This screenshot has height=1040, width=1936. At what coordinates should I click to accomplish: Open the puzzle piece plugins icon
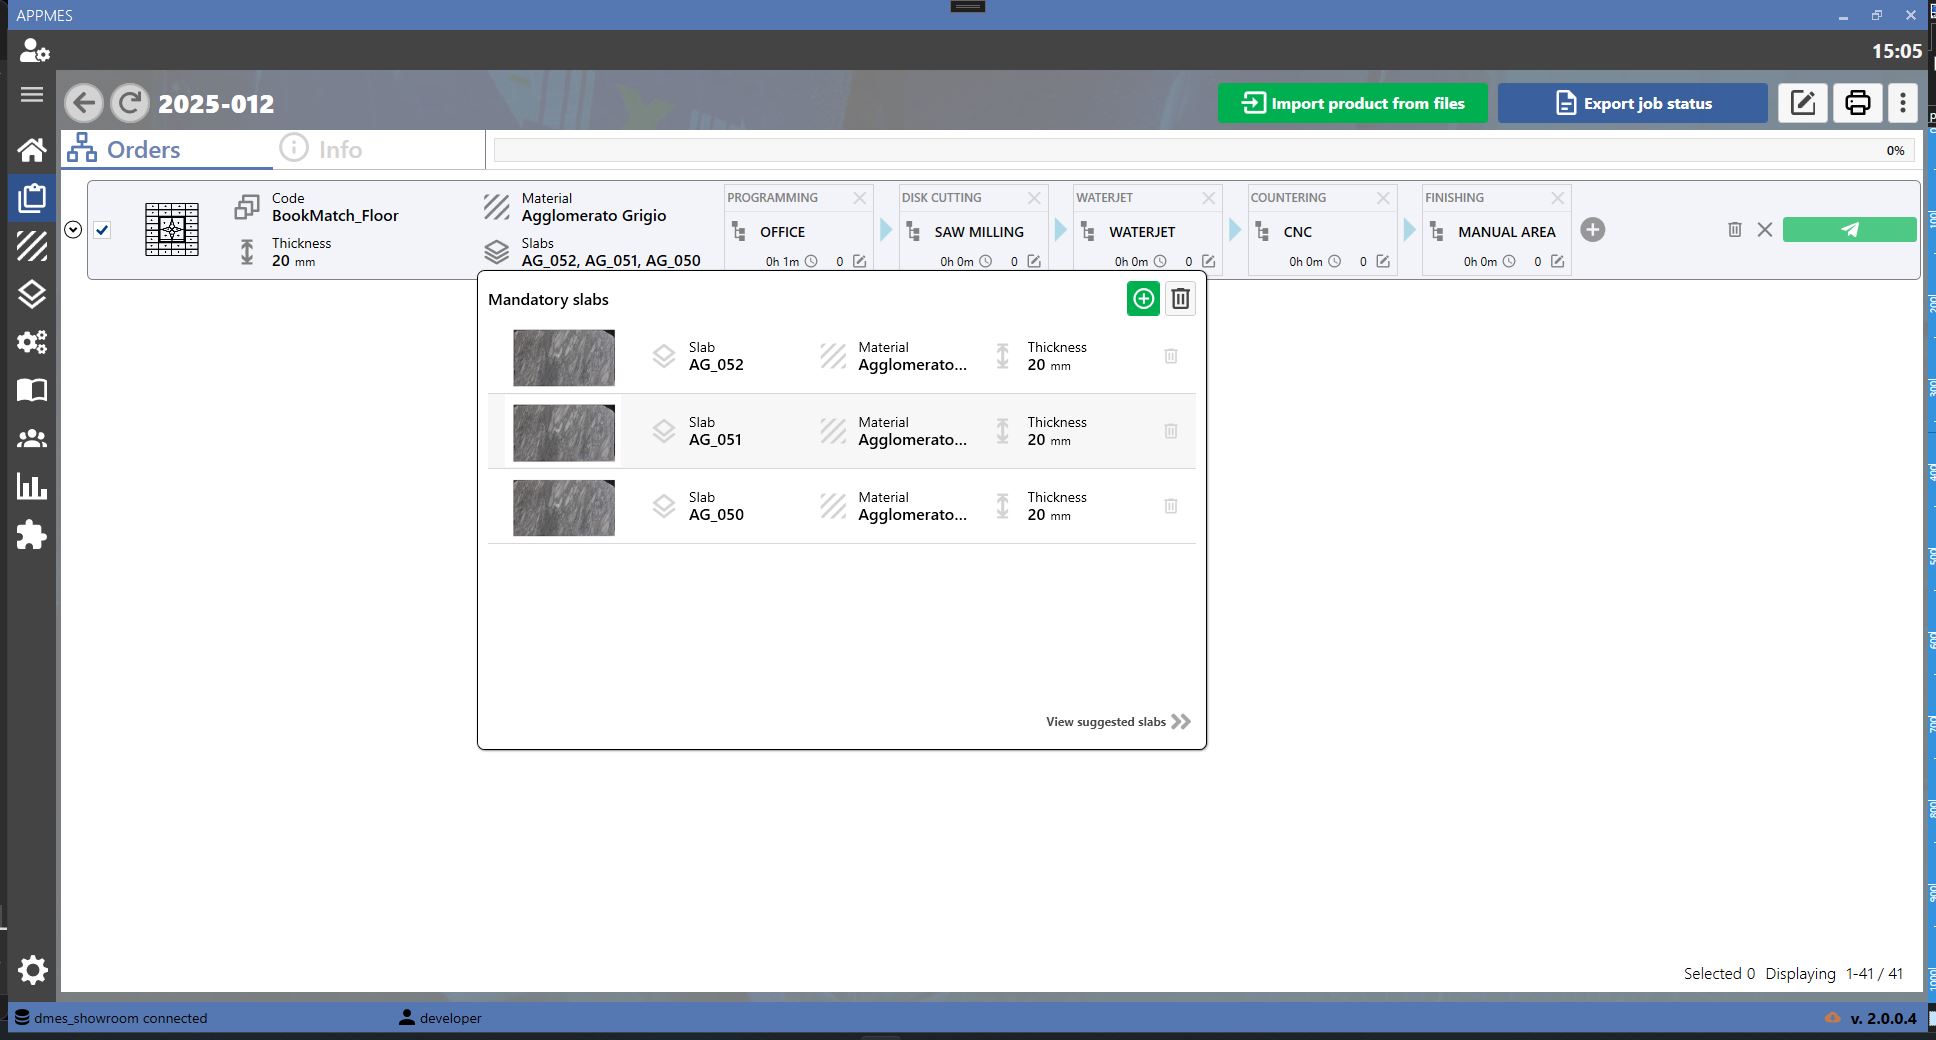(x=32, y=535)
